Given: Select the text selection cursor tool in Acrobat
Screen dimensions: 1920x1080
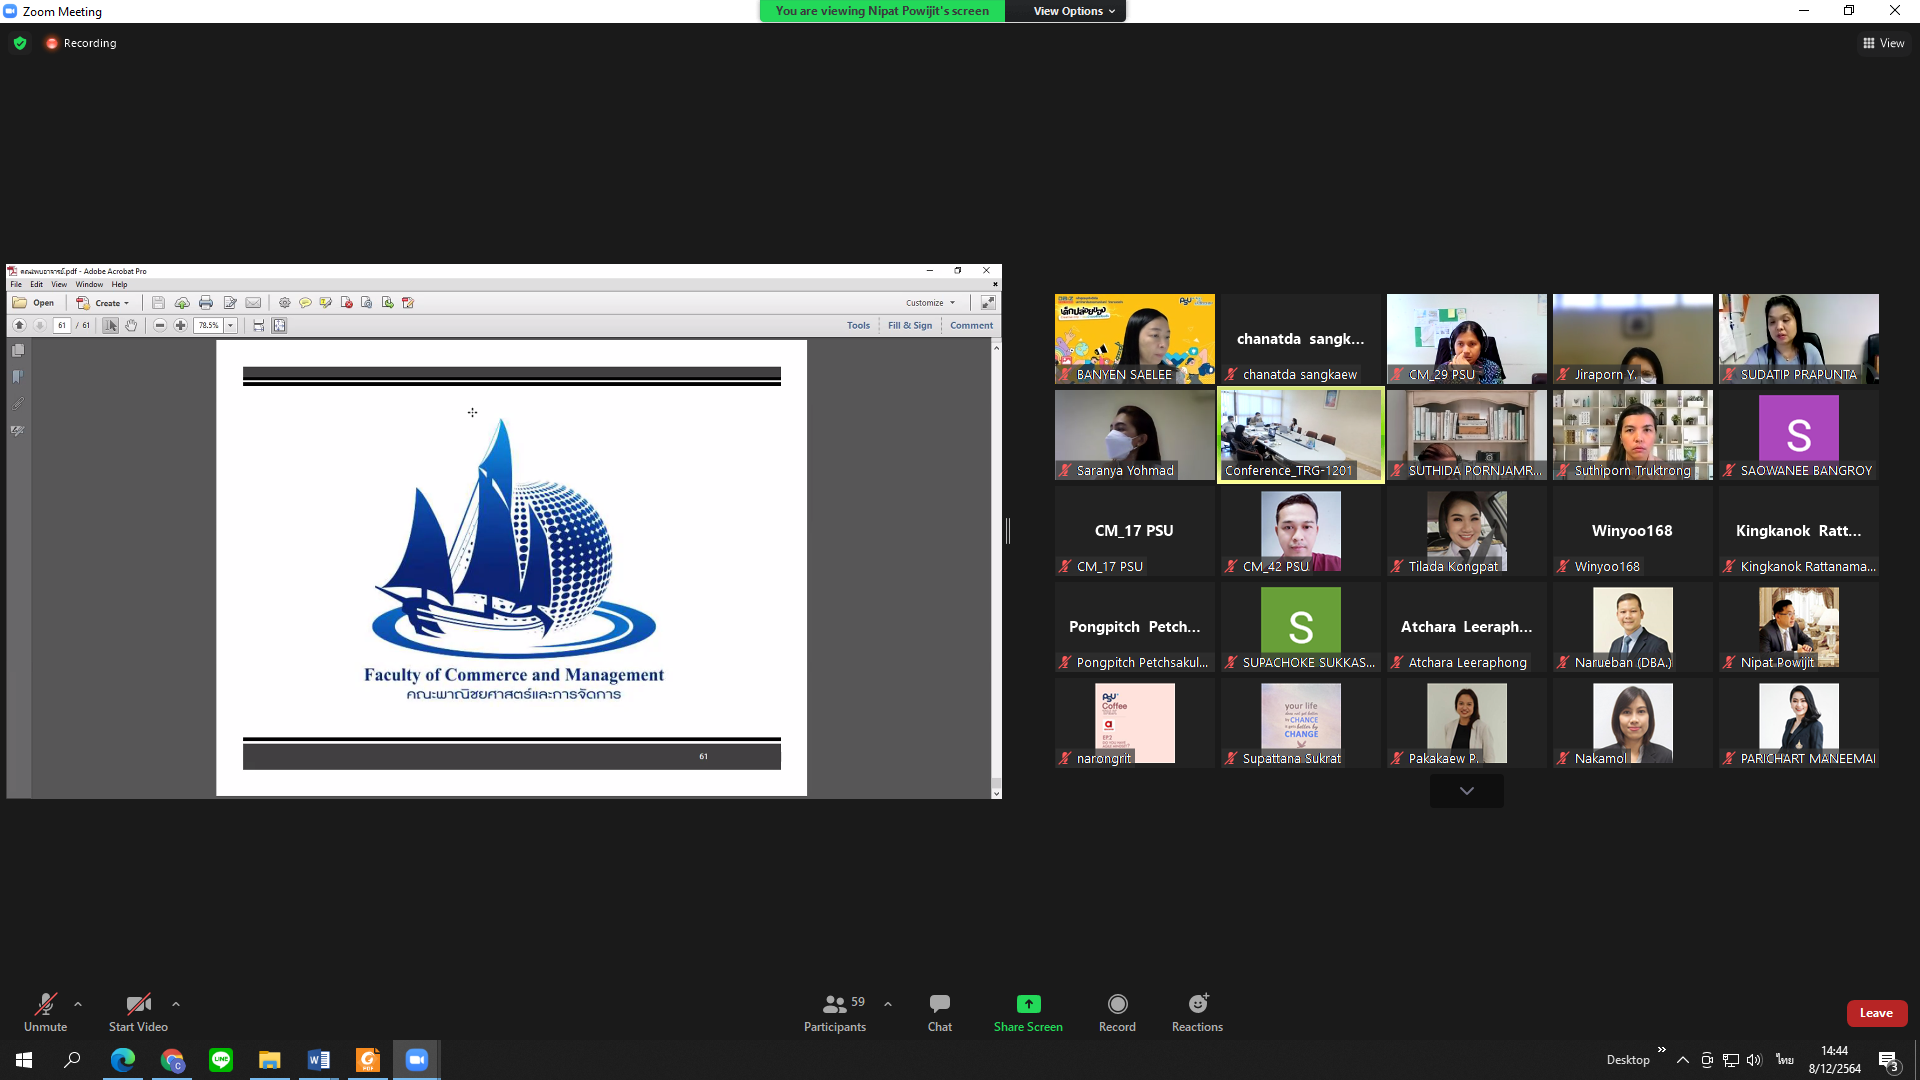Looking at the screenshot, I should [110, 325].
